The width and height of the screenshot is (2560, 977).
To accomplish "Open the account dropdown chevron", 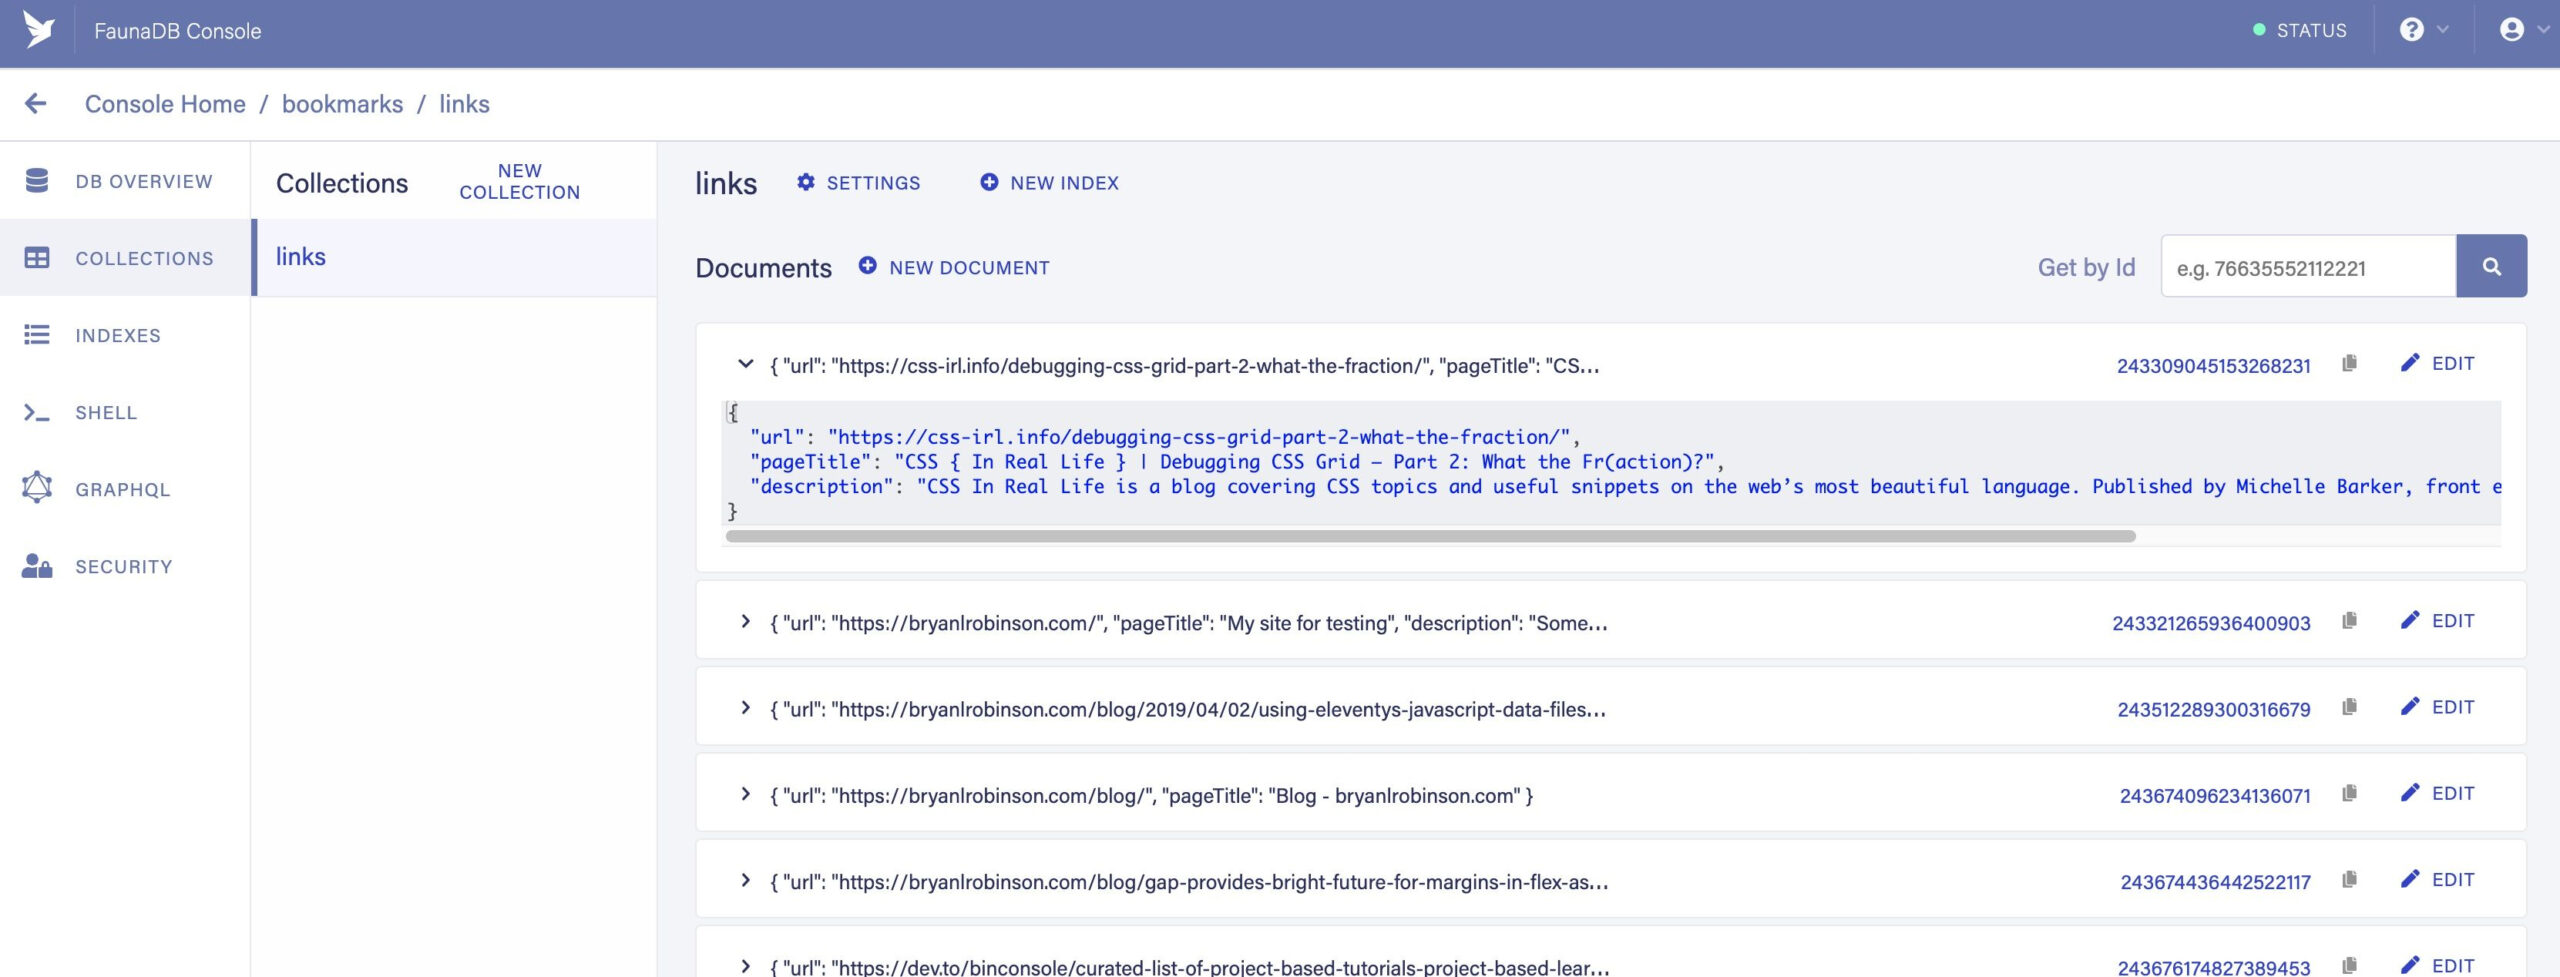I will (2543, 30).
